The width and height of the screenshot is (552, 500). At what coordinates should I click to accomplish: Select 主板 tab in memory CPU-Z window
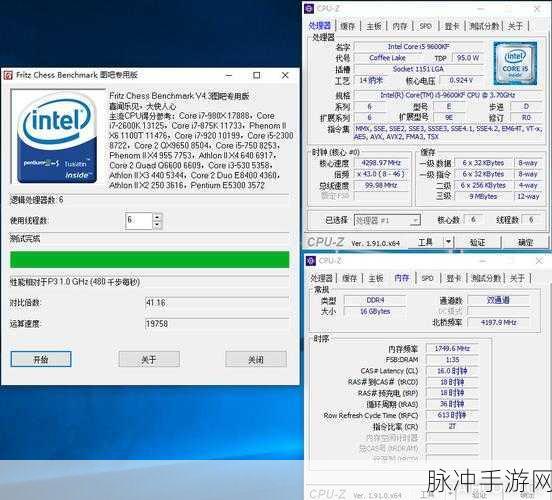376,278
